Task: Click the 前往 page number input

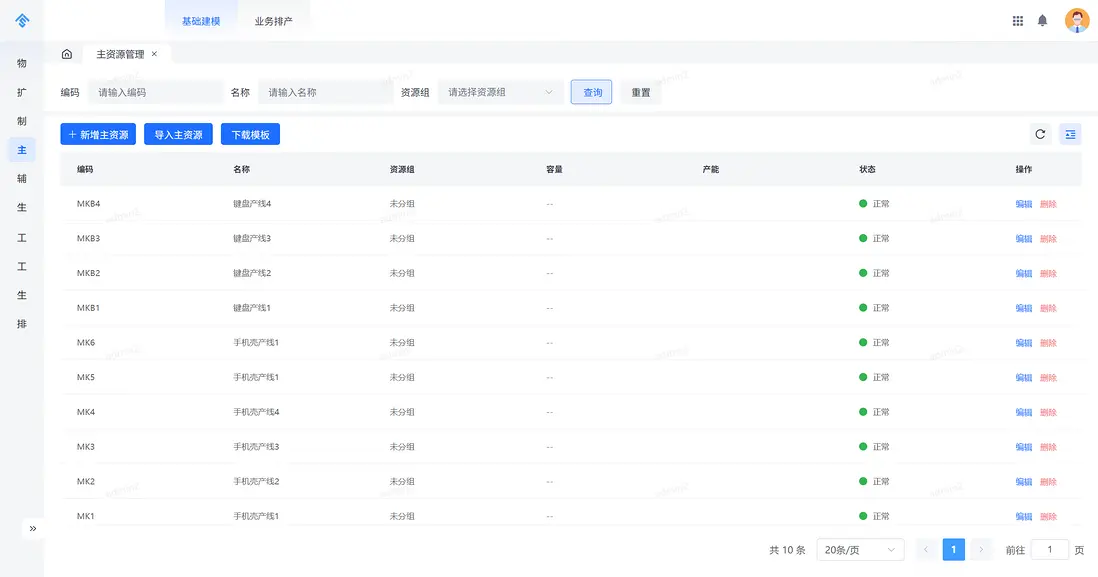Action: pyautogui.click(x=1049, y=550)
